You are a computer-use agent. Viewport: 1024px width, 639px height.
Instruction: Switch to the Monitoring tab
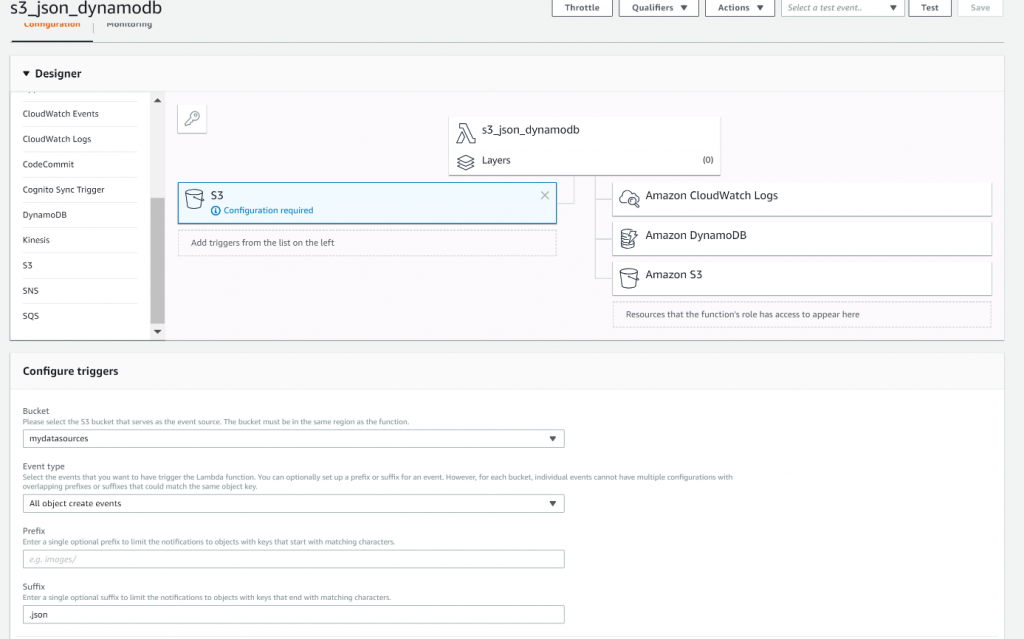[129, 26]
